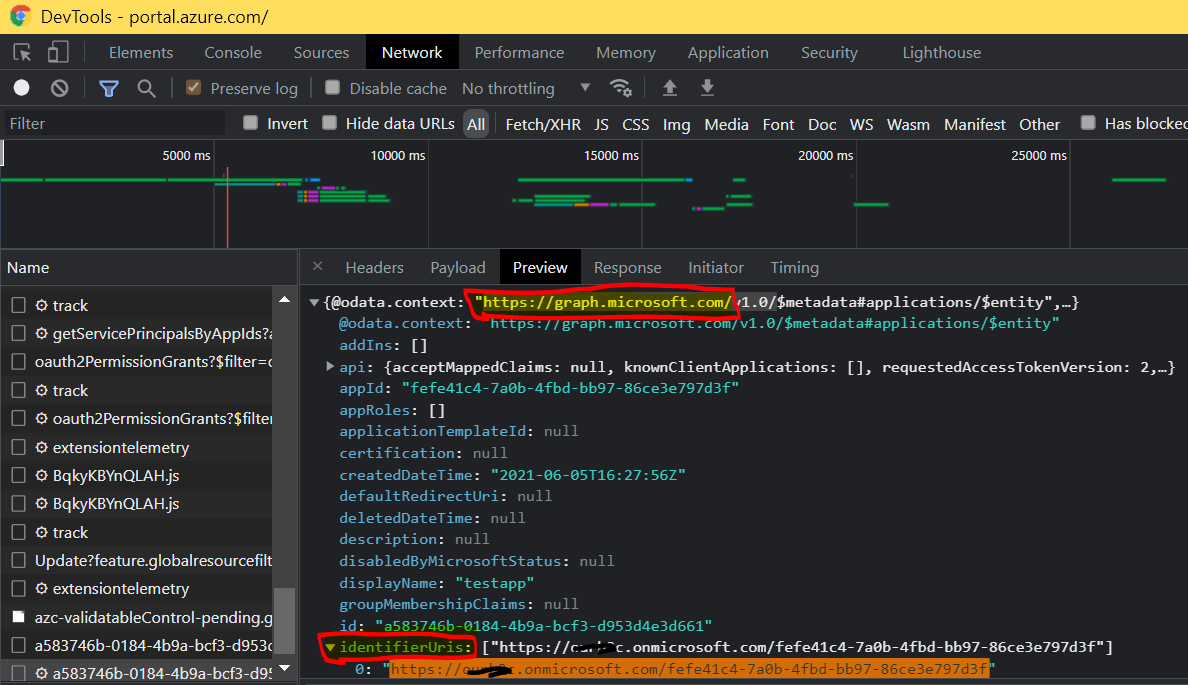Filter requests by WS type
1188x685 pixels.
click(x=861, y=124)
